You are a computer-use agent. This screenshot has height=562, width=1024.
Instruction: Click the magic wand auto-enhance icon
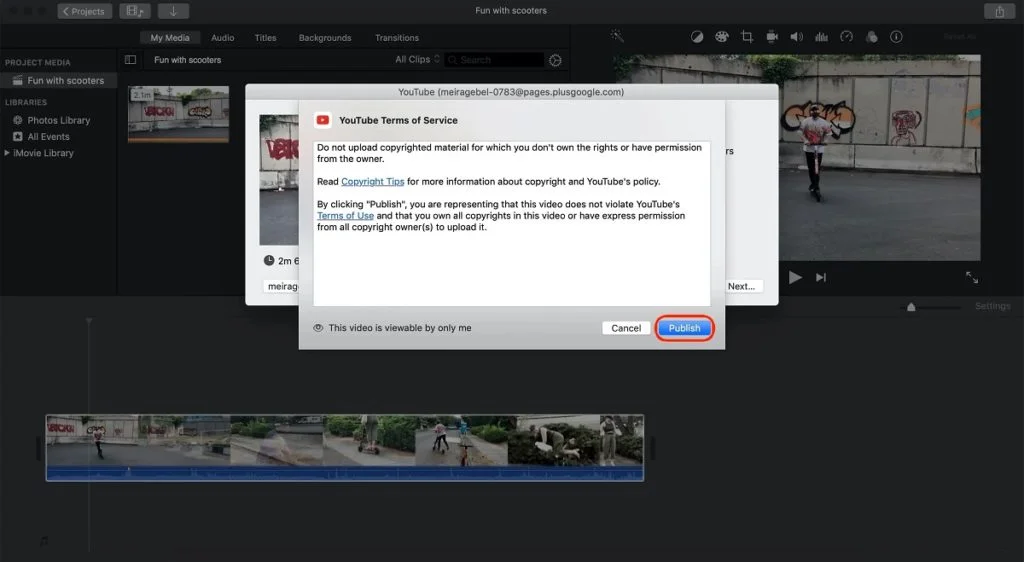point(618,37)
